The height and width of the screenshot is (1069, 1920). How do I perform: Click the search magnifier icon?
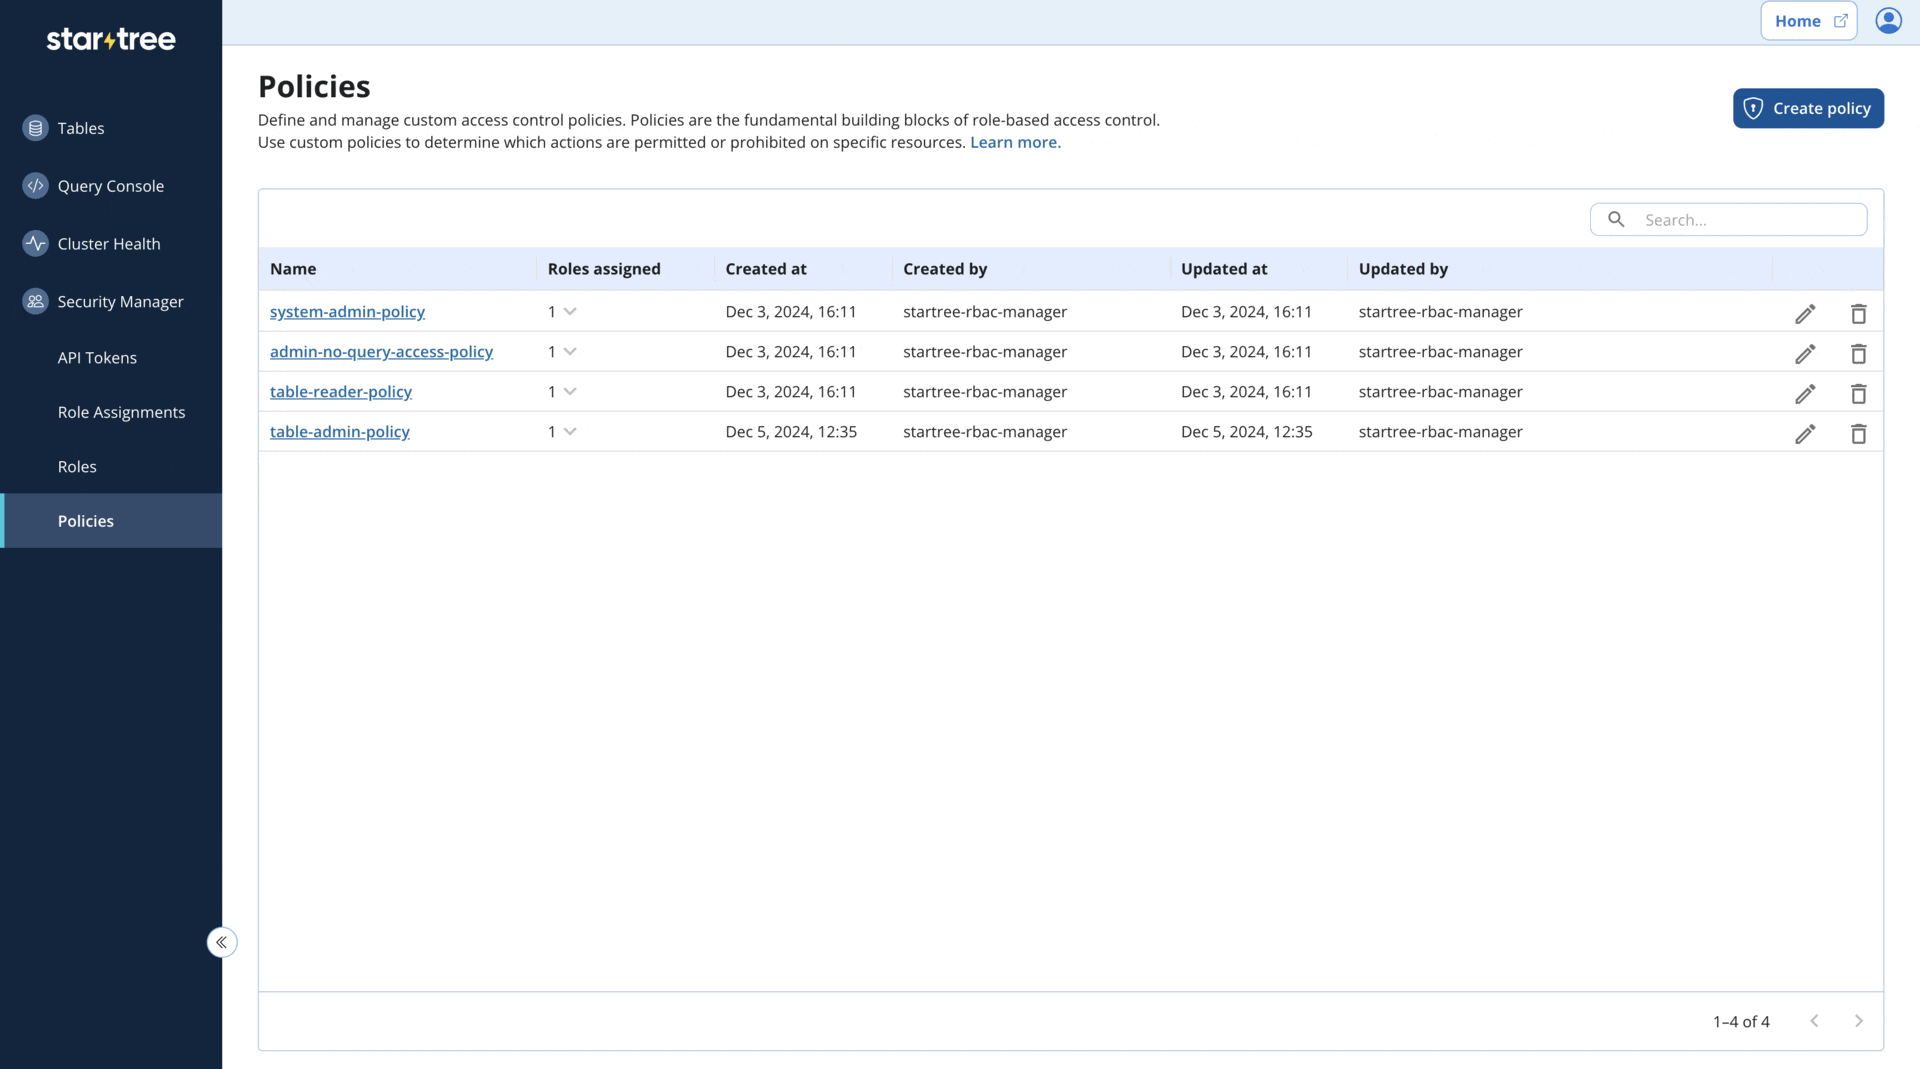[x=1616, y=219]
